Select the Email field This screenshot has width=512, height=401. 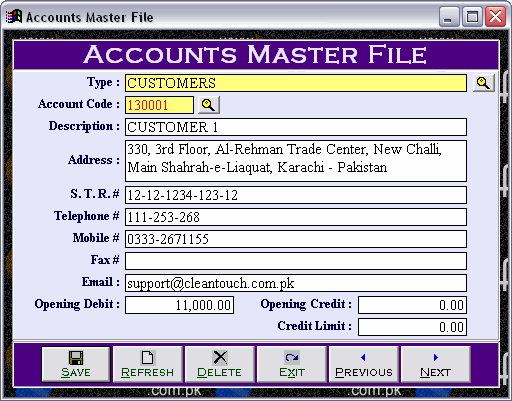coord(296,283)
